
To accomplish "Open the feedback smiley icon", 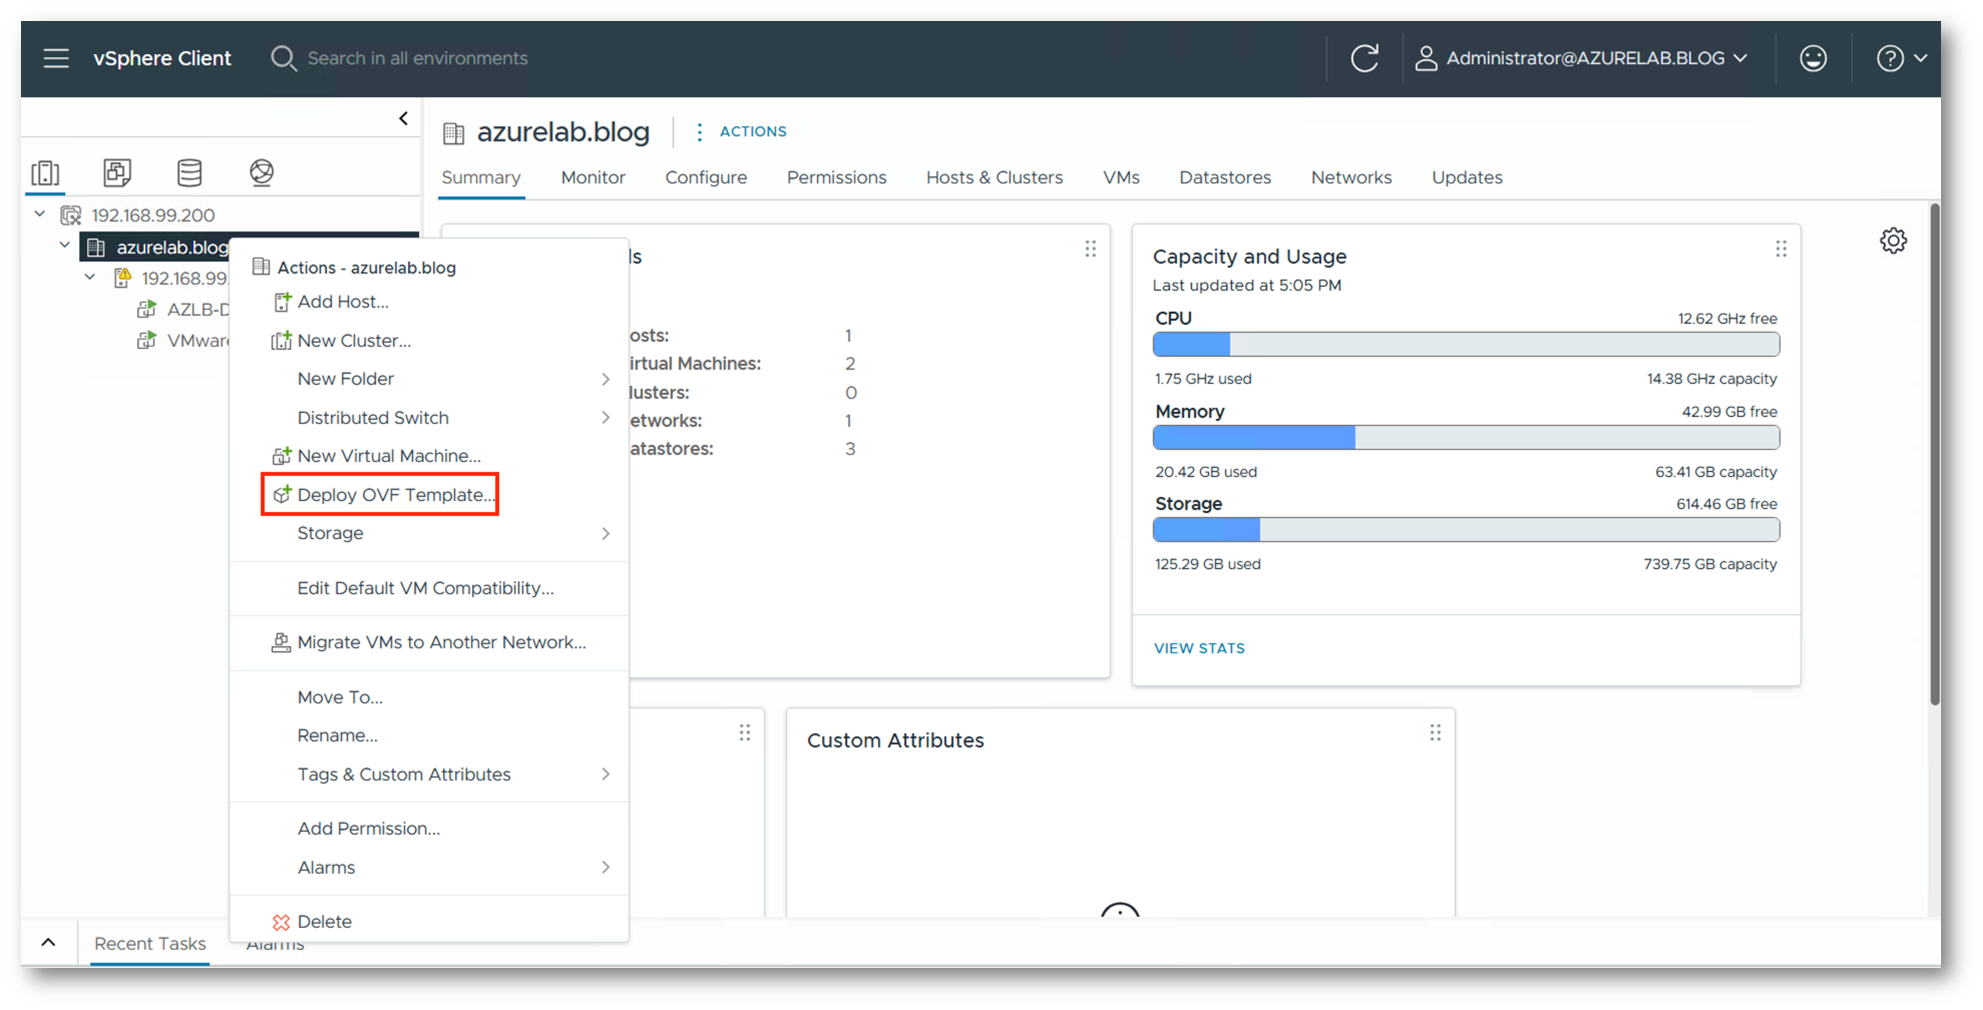I will (1812, 58).
